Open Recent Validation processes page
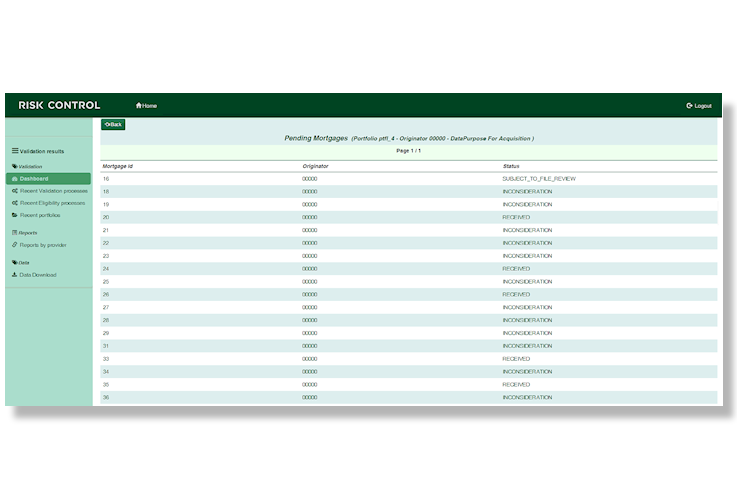737x500 pixels. tap(54, 191)
